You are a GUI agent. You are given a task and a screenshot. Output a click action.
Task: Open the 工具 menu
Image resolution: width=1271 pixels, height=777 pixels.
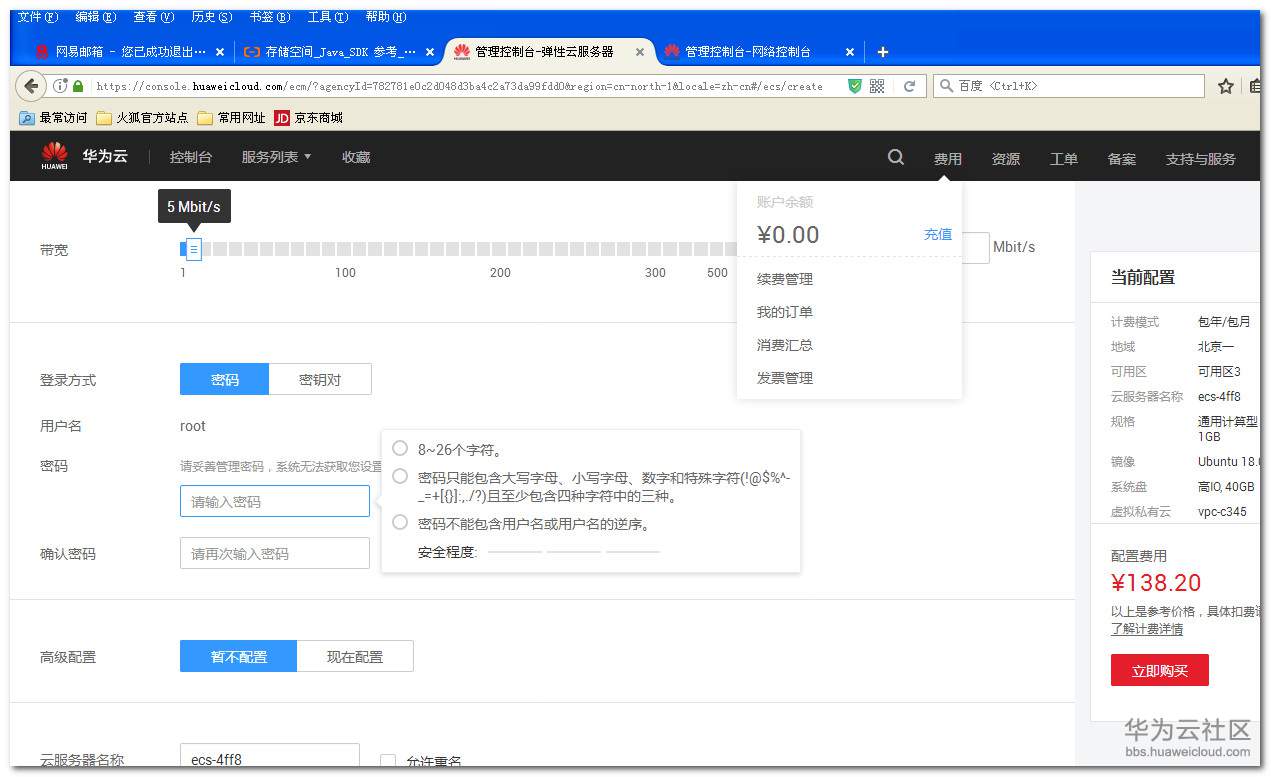[x=328, y=17]
